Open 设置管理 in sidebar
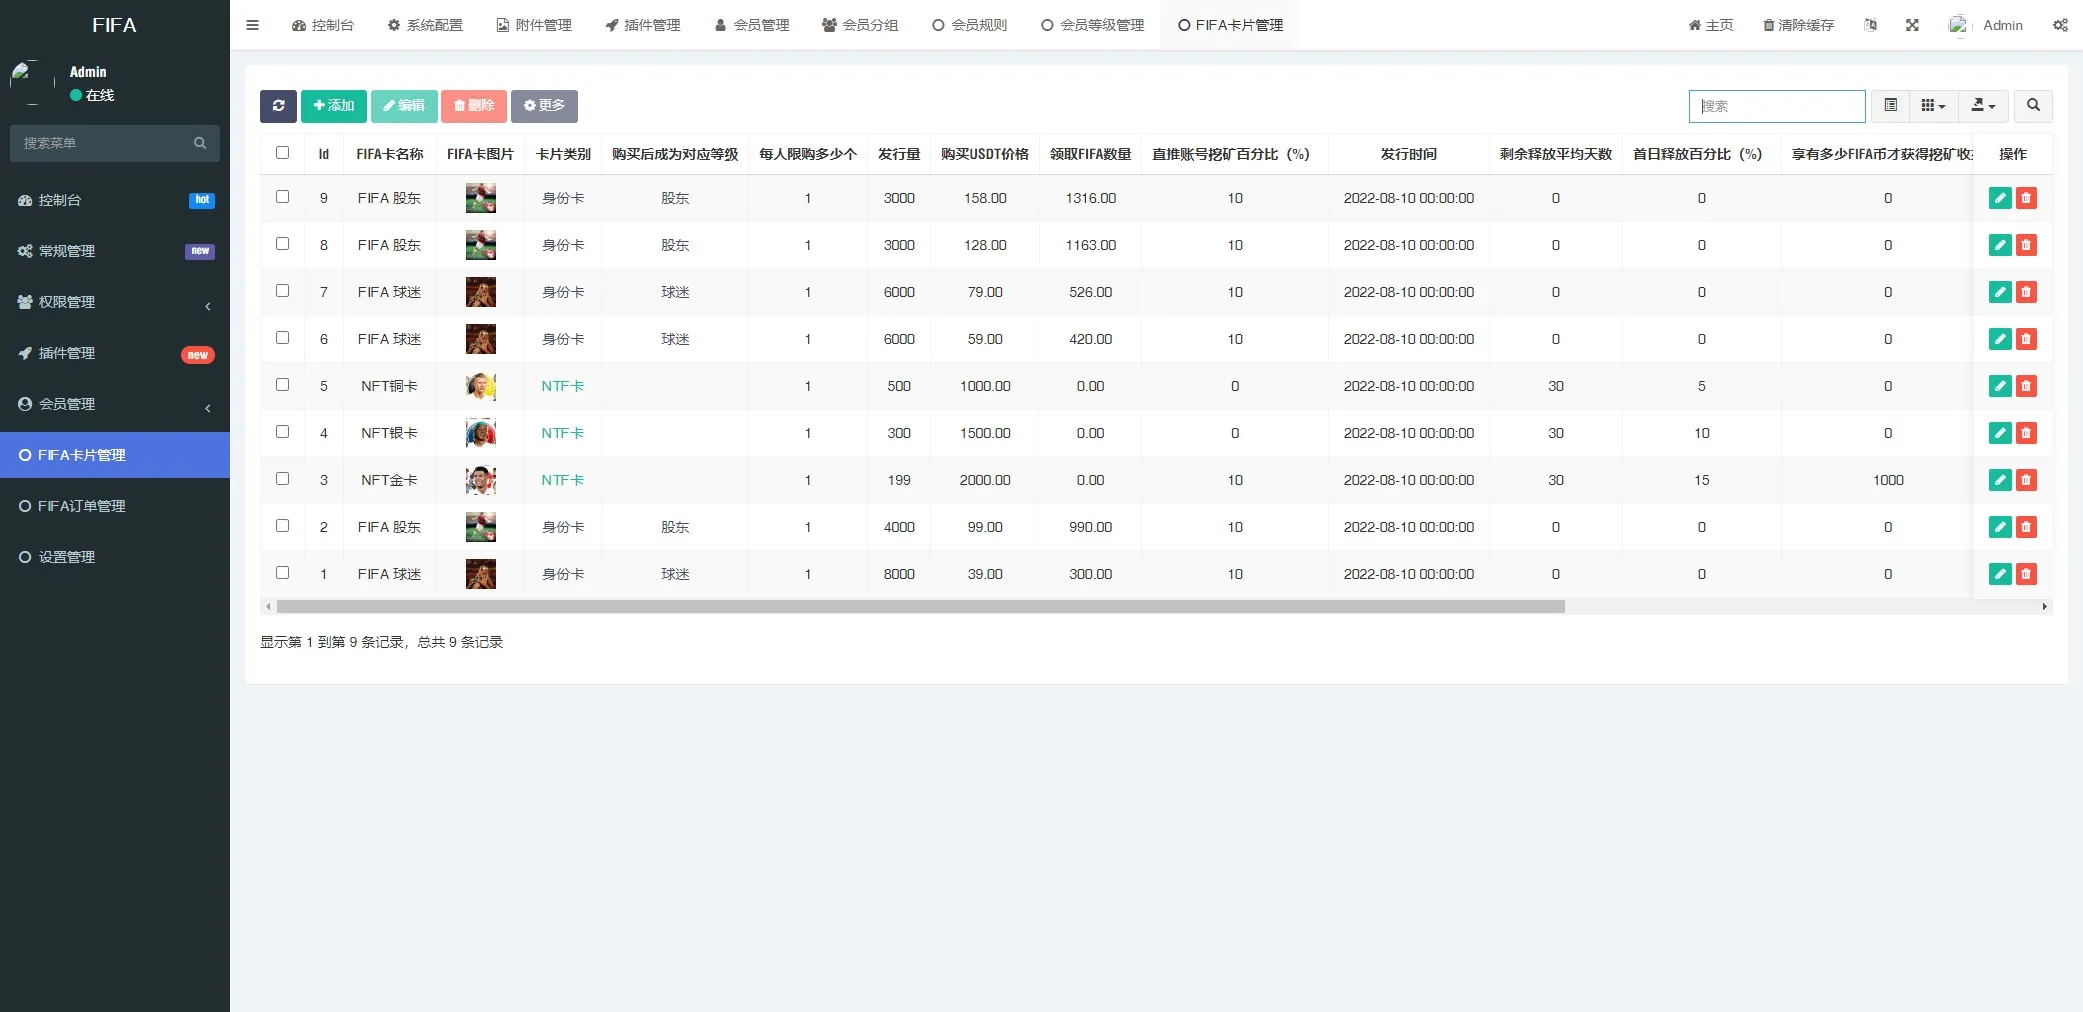 tap(115, 557)
